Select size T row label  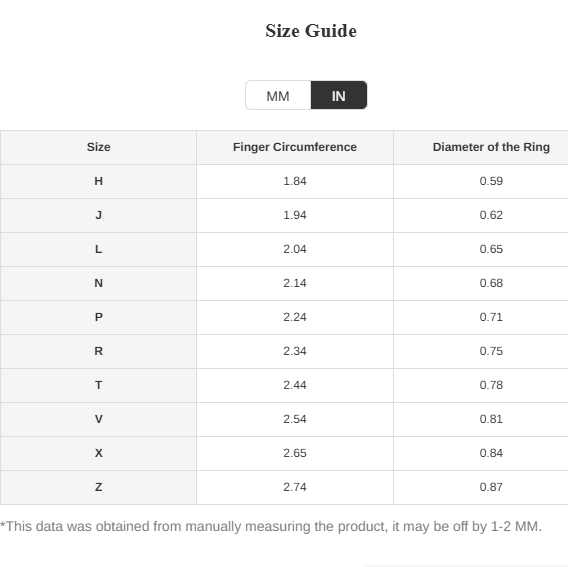pyautogui.click(x=99, y=385)
